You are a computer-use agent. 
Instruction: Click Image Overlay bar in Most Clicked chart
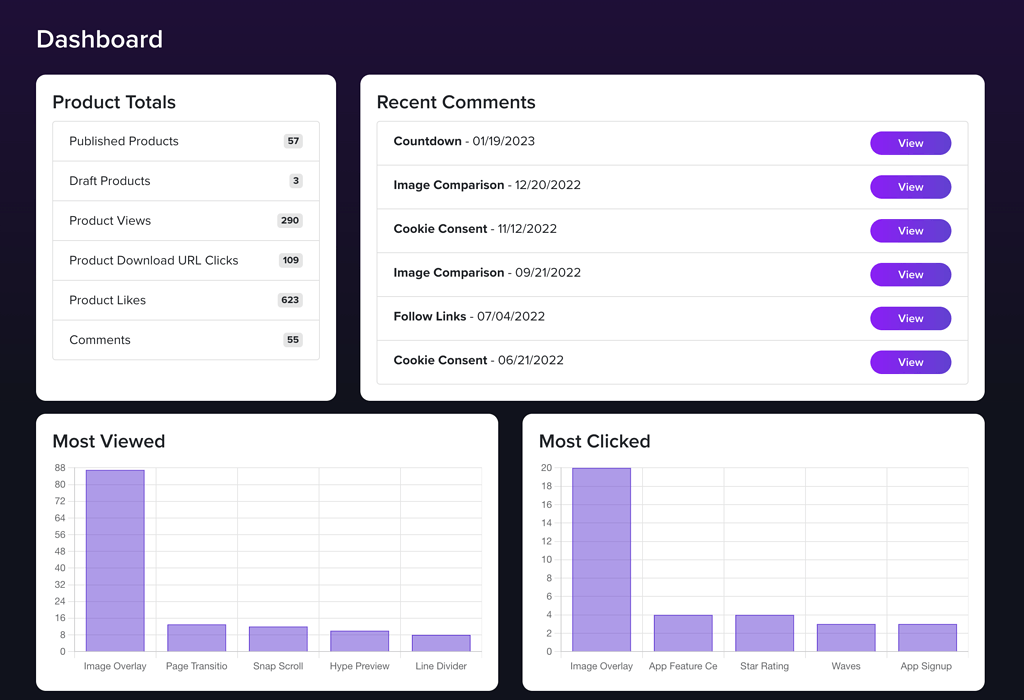pos(601,560)
